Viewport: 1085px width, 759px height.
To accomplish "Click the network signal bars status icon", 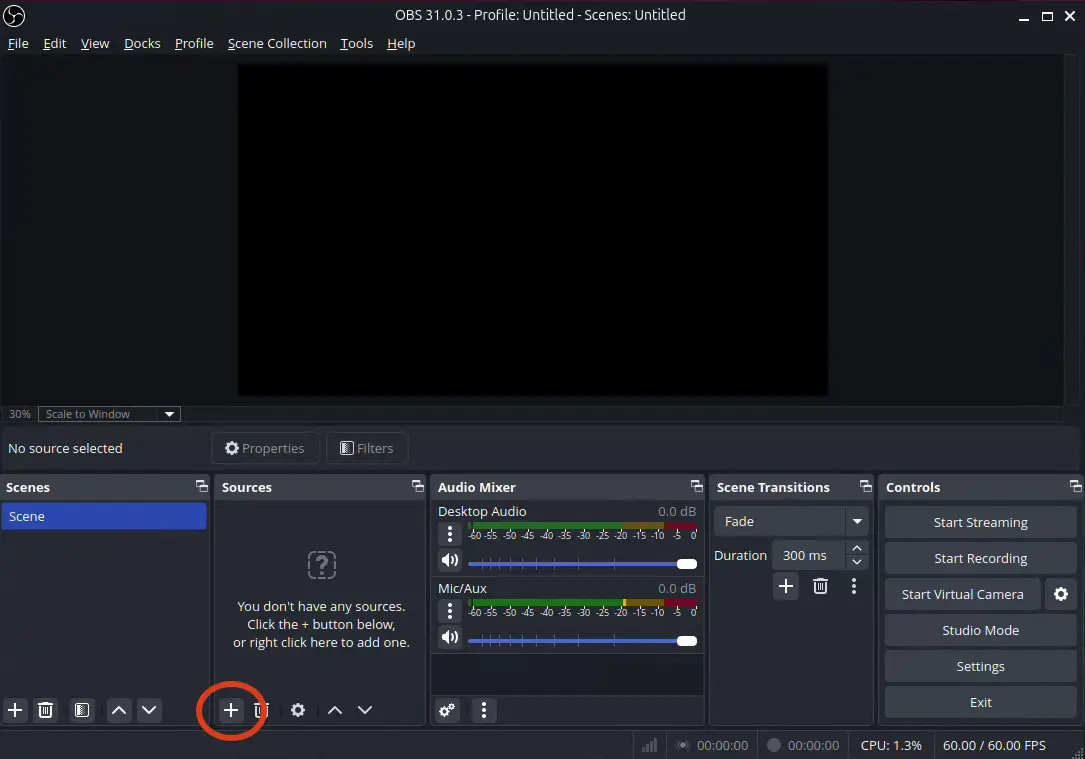I will tap(649, 745).
